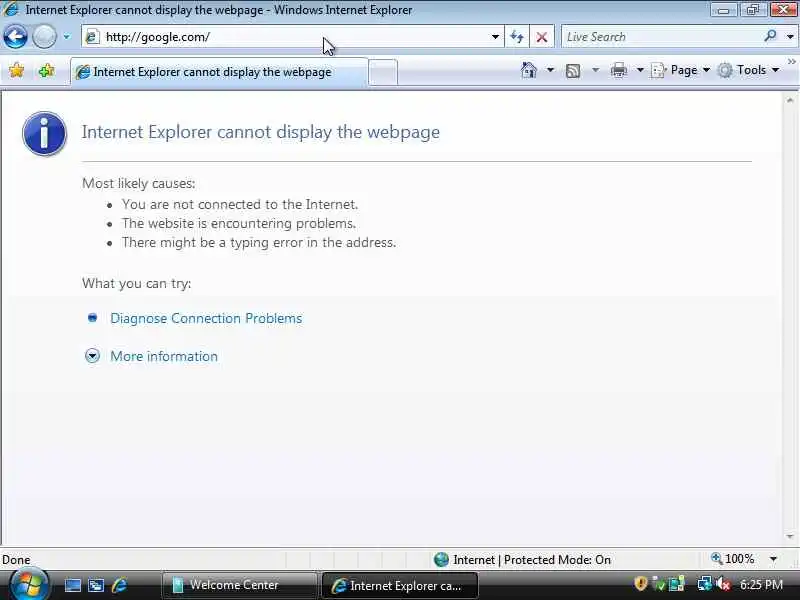Switch to Welcome Center taskbar button
This screenshot has height=600, width=800.
[x=239, y=585]
